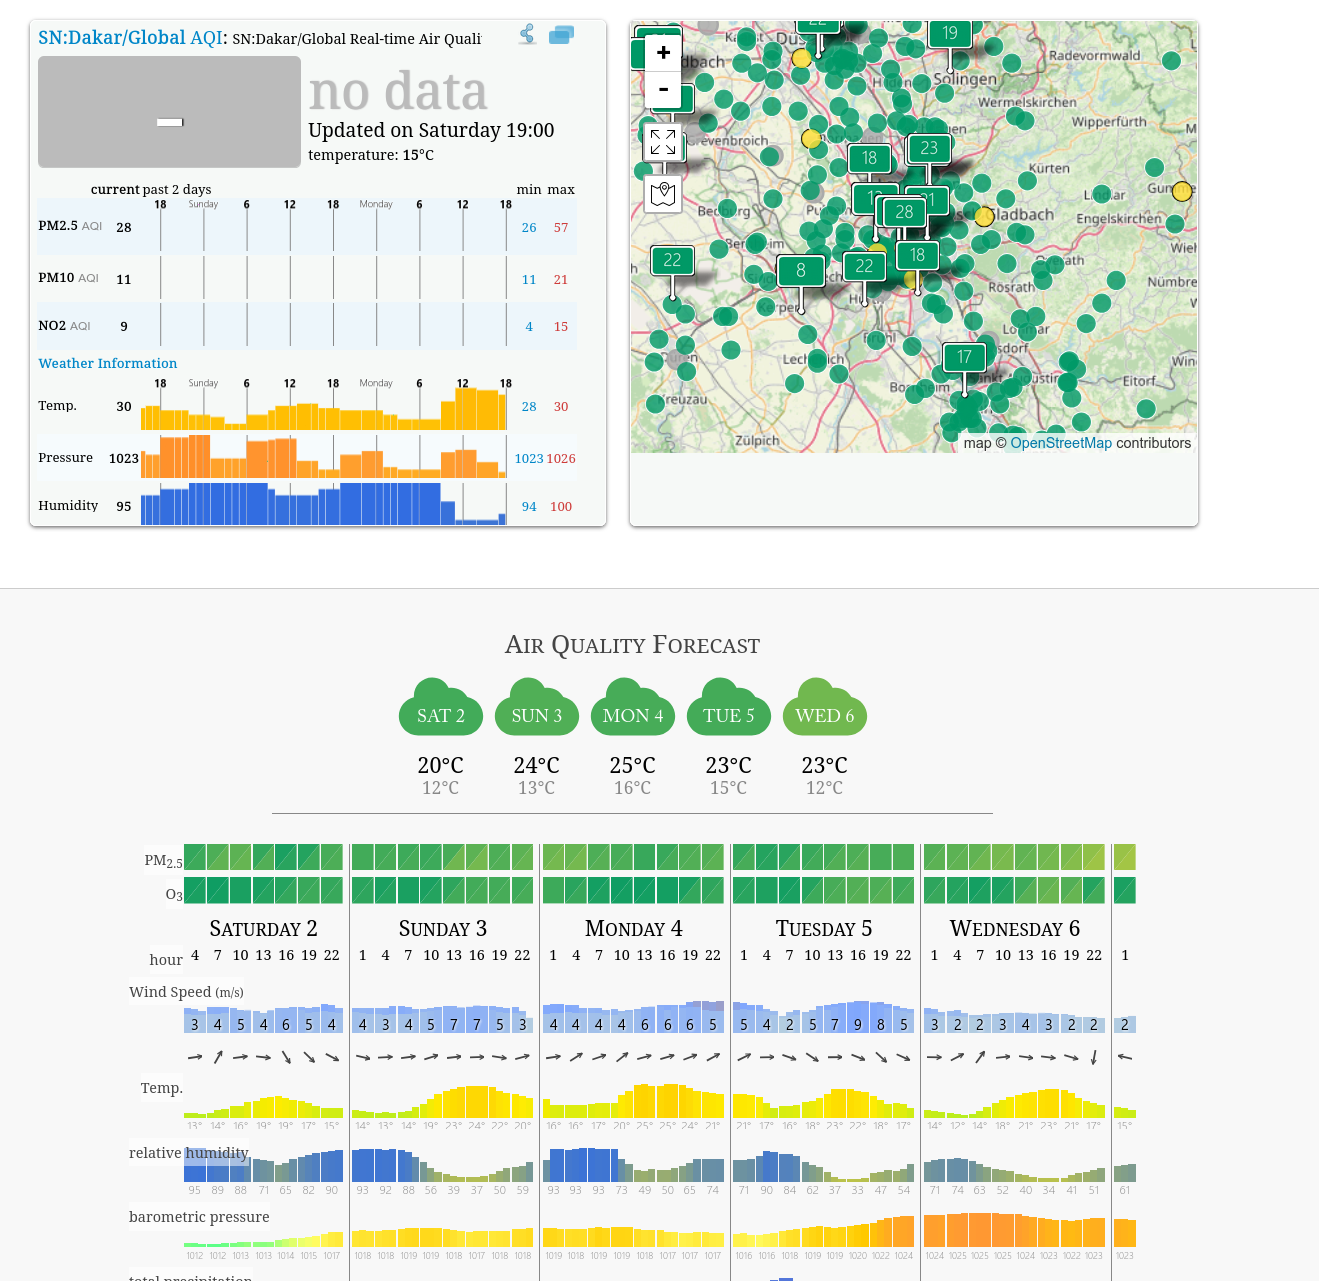Click the PM2.5 max value 57
Image resolution: width=1319 pixels, height=1281 pixels.
click(561, 228)
